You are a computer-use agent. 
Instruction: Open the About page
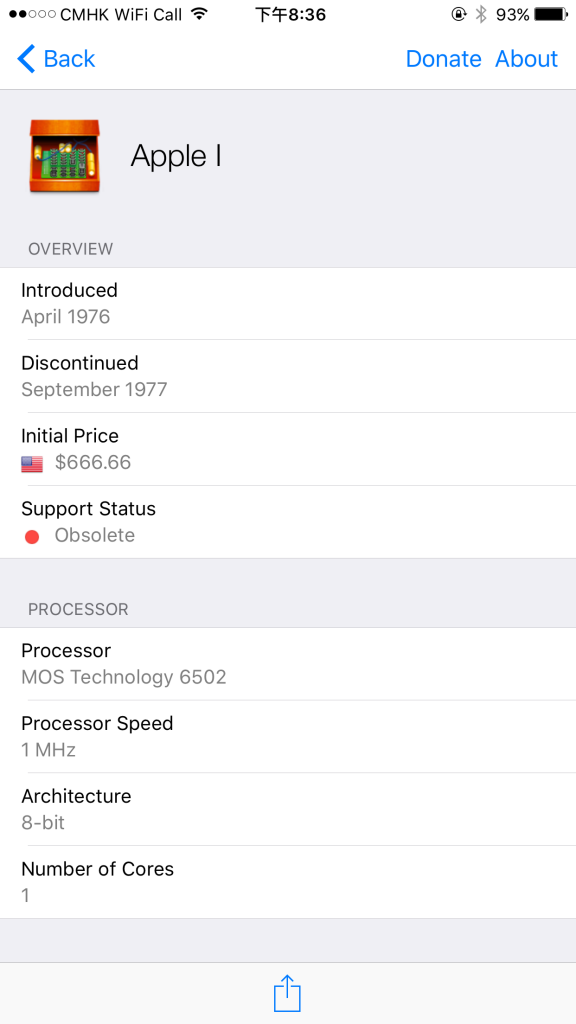pyautogui.click(x=526, y=59)
